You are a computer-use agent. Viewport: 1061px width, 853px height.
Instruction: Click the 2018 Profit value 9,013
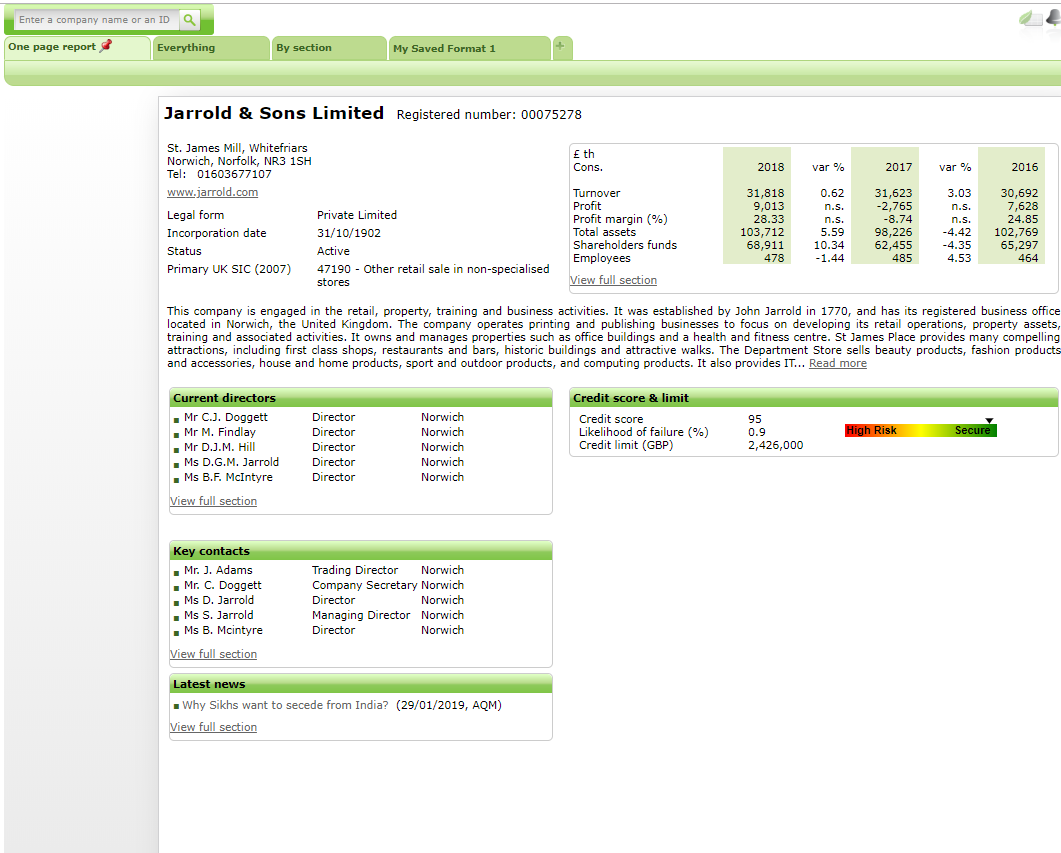tap(769, 206)
